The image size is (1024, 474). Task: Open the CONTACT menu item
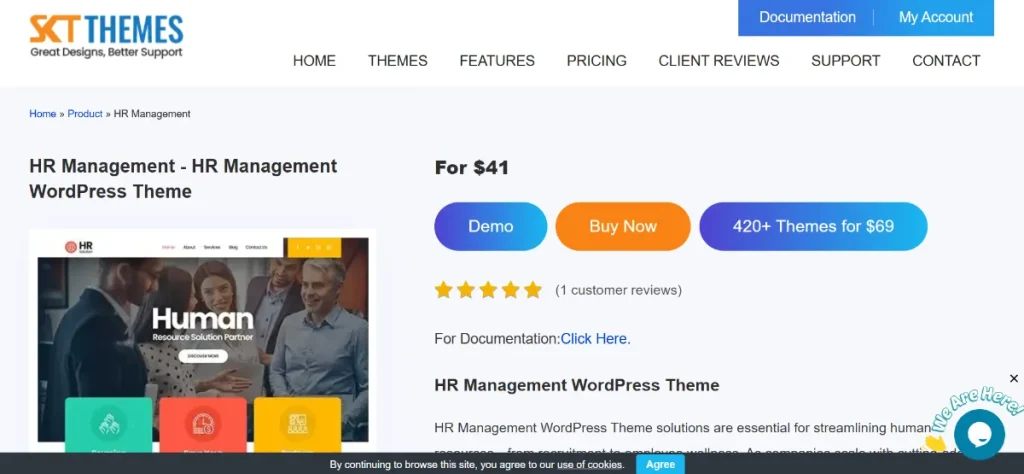[946, 61]
